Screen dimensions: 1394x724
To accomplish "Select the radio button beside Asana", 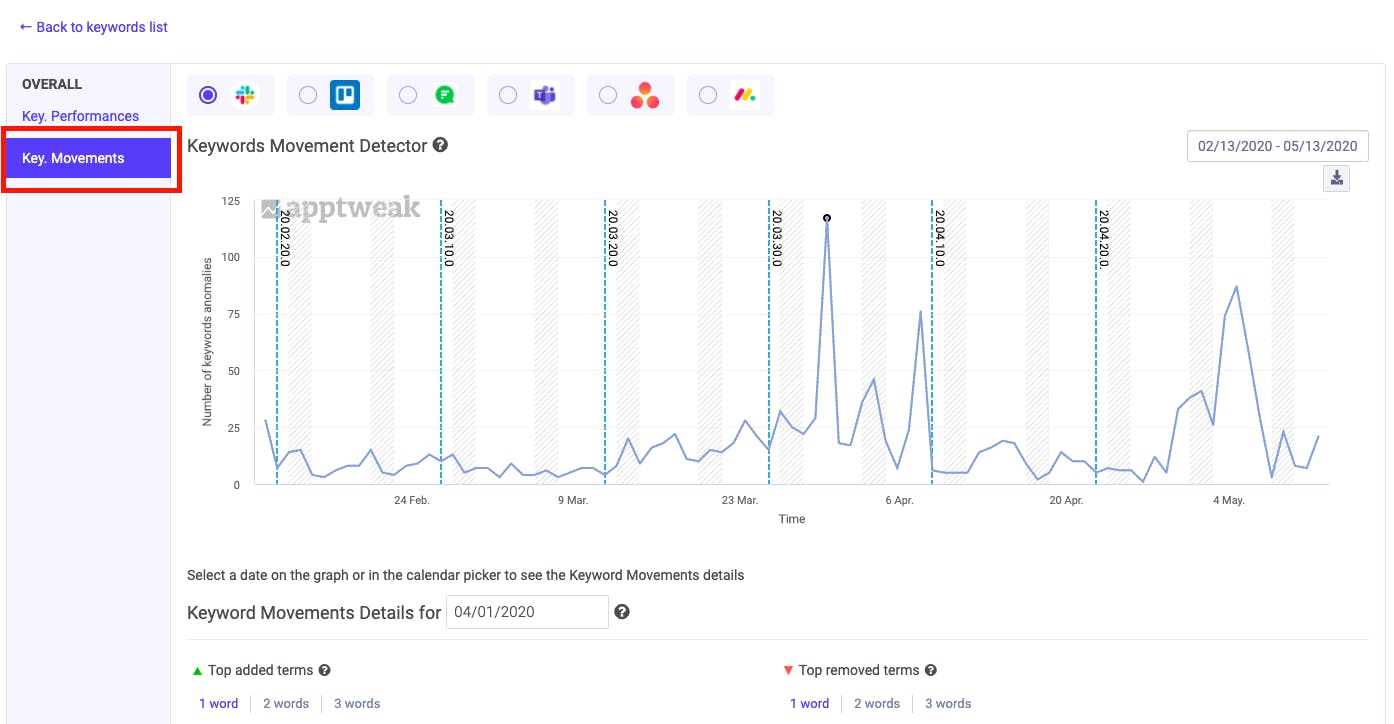I will click(x=608, y=95).
